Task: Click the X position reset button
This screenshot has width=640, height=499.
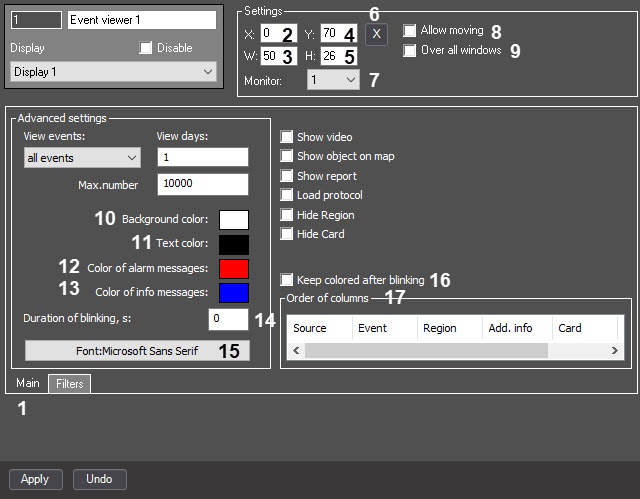Action: tap(375, 34)
